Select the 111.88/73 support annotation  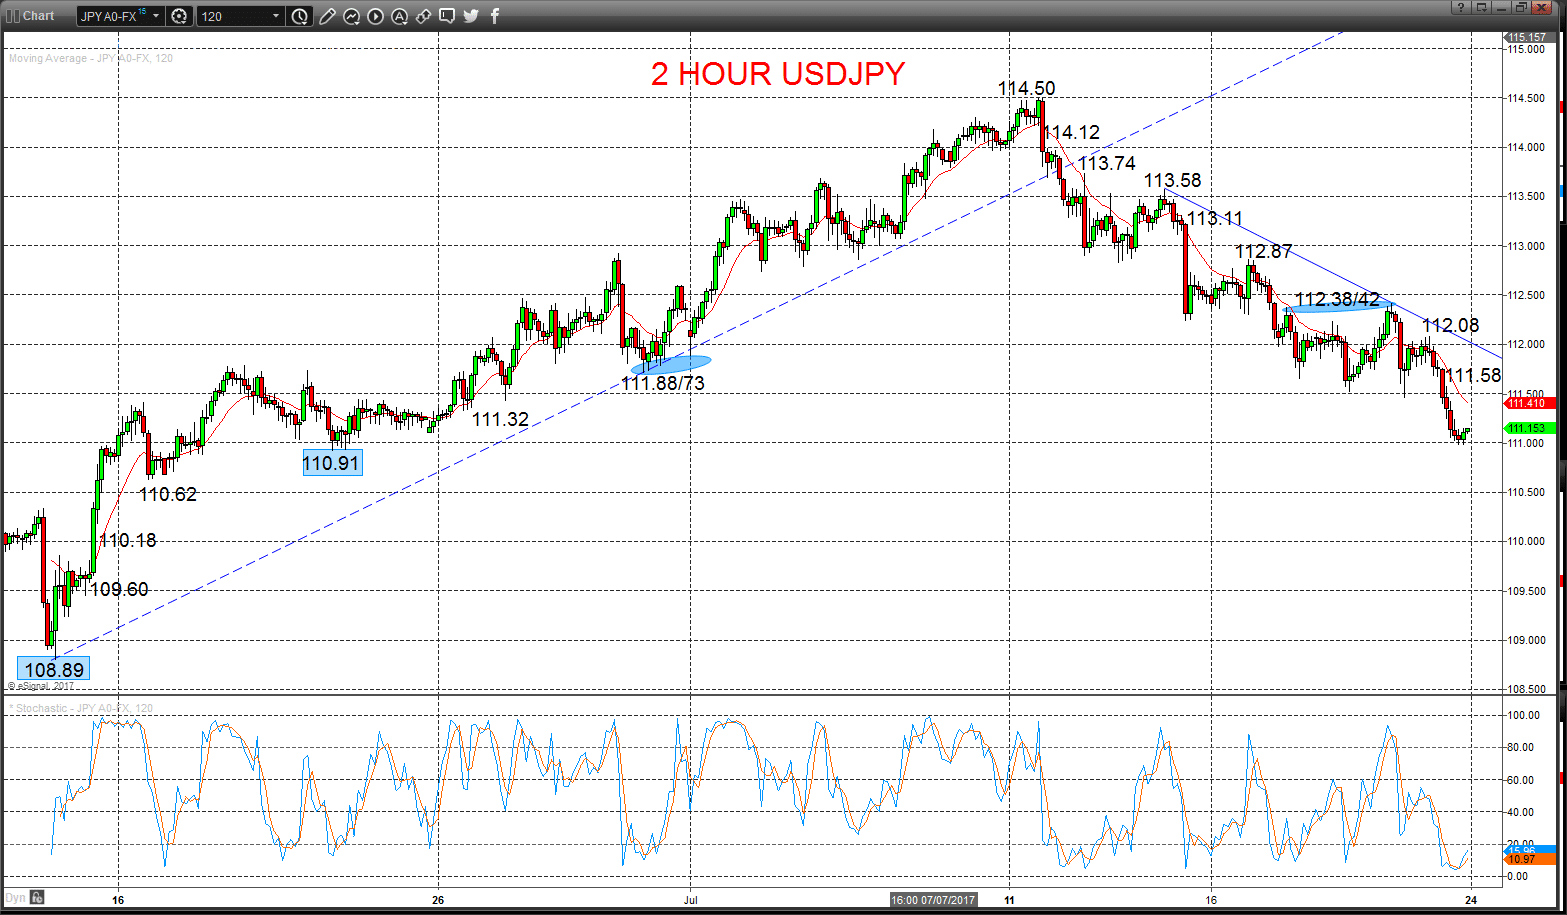[x=663, y=382]
